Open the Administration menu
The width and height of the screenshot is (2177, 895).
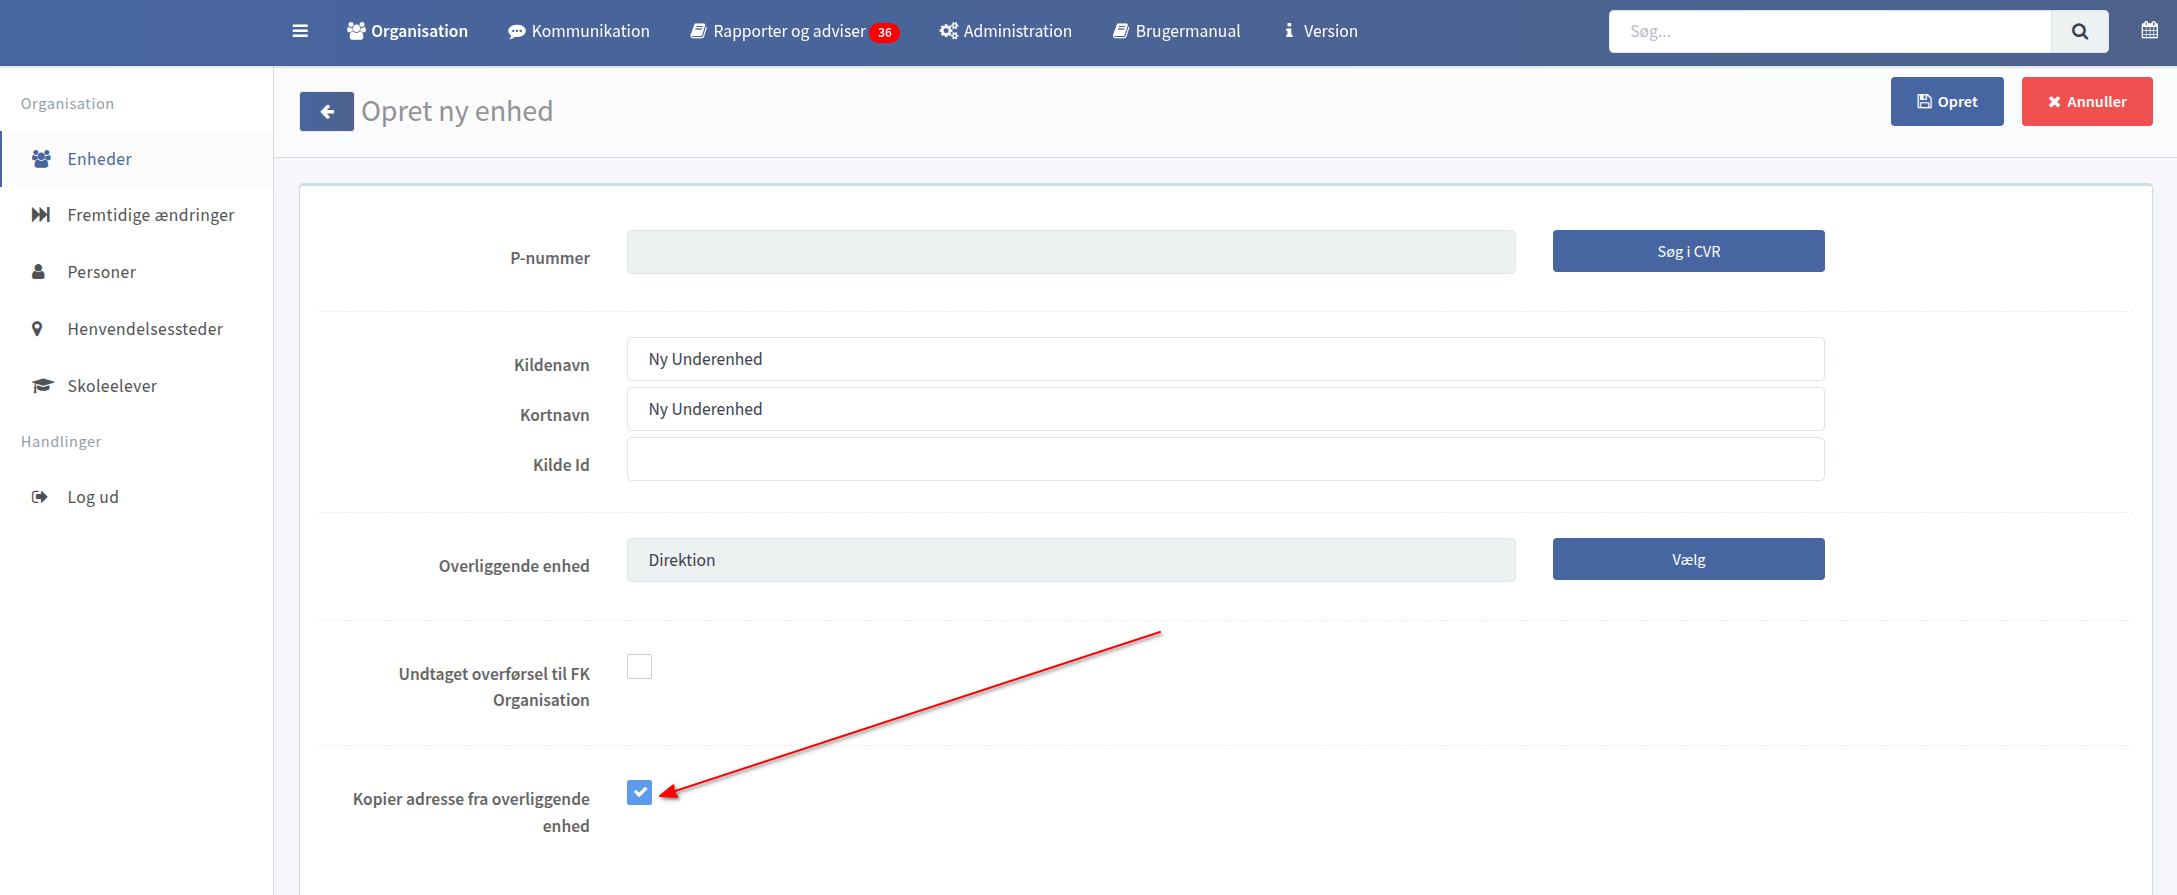[1005, 31]
